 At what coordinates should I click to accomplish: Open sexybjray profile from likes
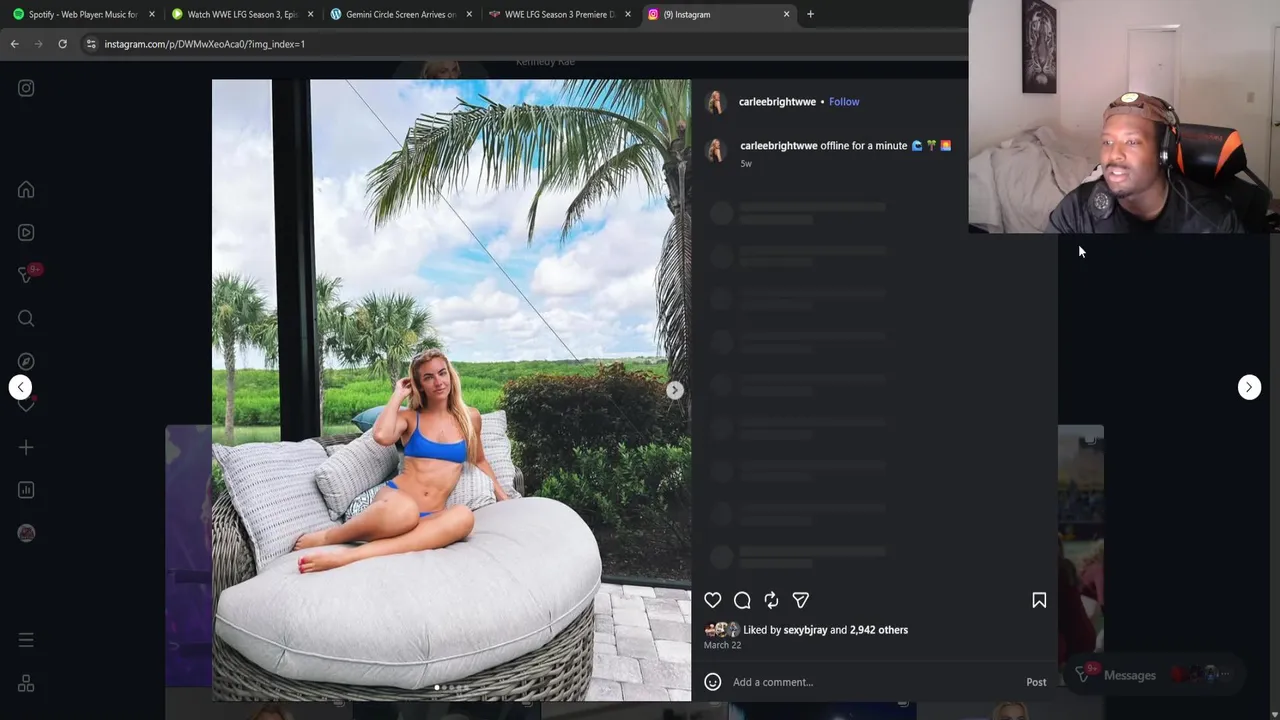pos(805,630)
